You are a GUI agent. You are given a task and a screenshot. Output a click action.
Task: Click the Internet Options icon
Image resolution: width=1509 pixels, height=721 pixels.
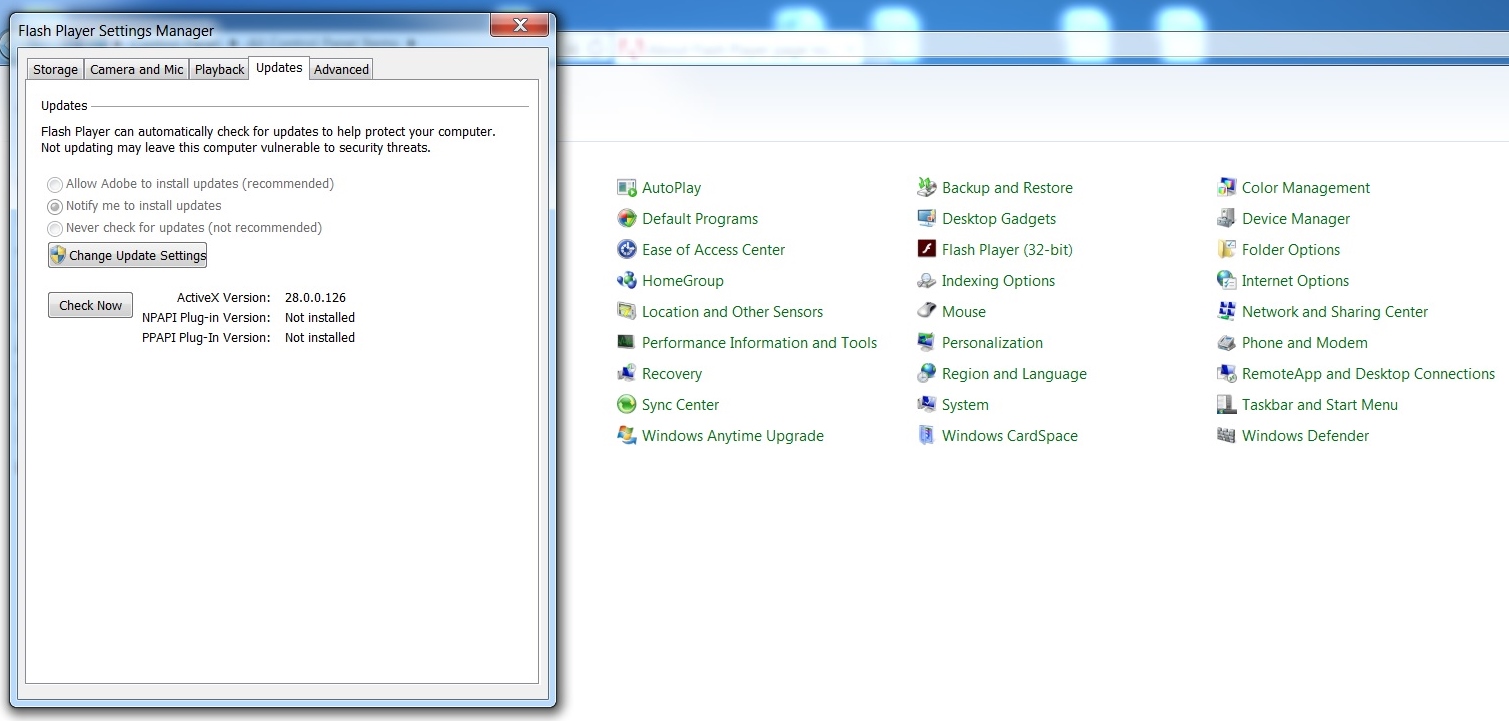[x=1227, y=281]
